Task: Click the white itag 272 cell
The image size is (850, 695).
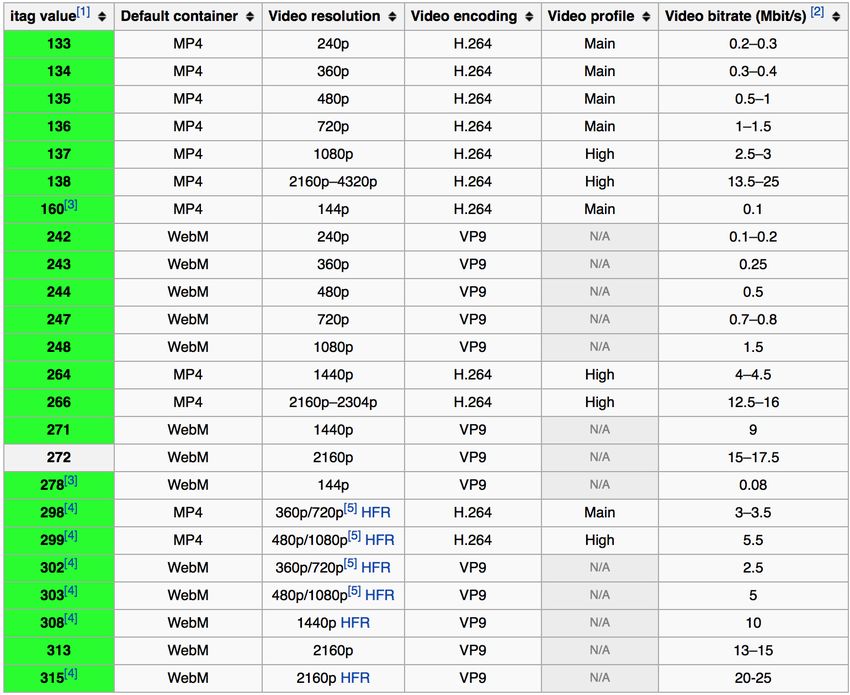Action: pyautogui.click(x=59, y=457)
